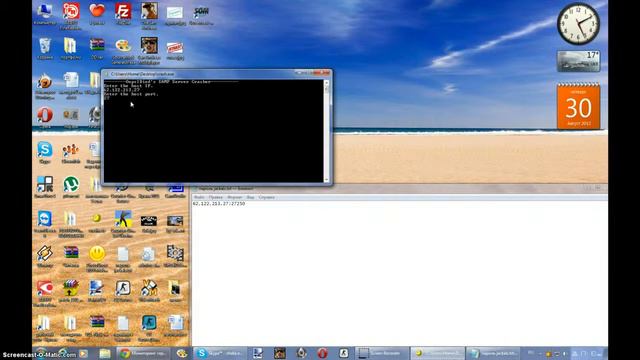Open Notepad's second menu (Edit)

pyautogui.click(x=216, y=197)
